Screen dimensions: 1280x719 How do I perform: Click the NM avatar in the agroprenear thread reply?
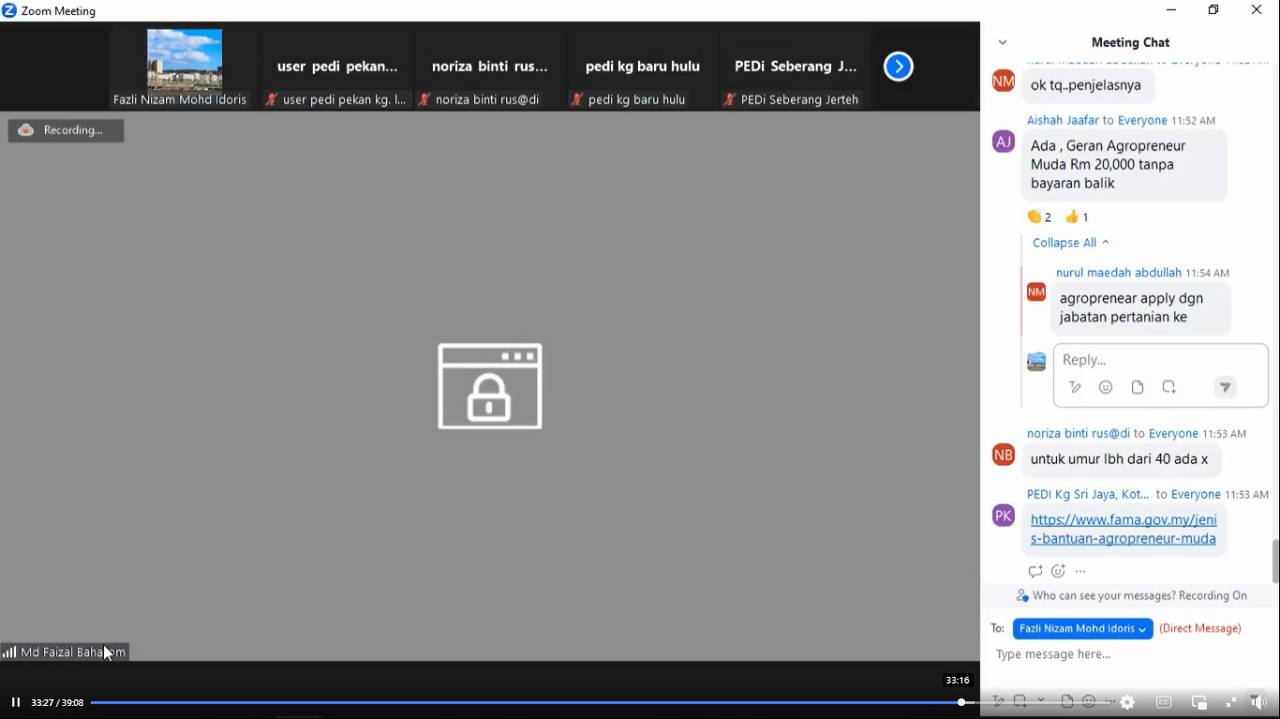point(1036,292)
